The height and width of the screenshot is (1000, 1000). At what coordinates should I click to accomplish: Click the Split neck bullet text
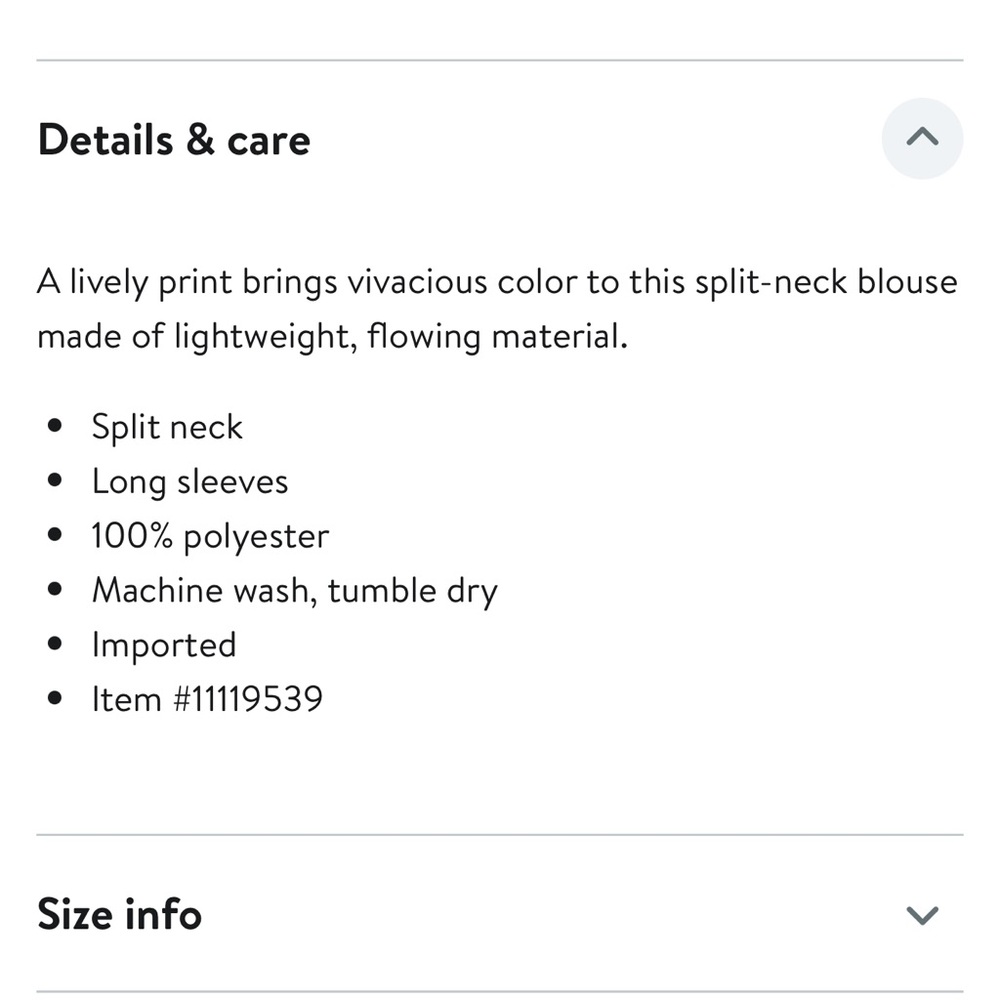pos(167,427)
